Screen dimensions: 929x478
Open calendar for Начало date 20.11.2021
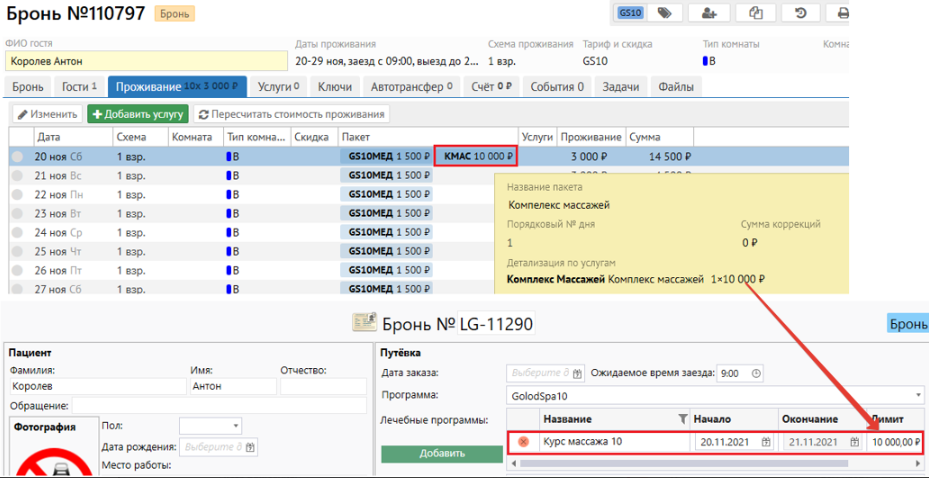[766, 442]
